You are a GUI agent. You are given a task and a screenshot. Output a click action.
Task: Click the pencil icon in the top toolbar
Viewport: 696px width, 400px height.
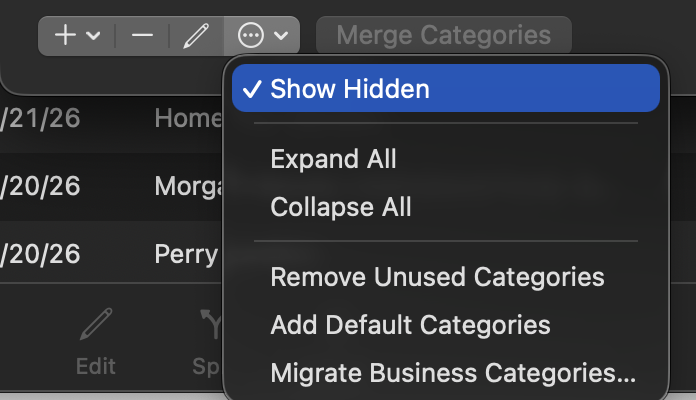click(x=196, y=36)
